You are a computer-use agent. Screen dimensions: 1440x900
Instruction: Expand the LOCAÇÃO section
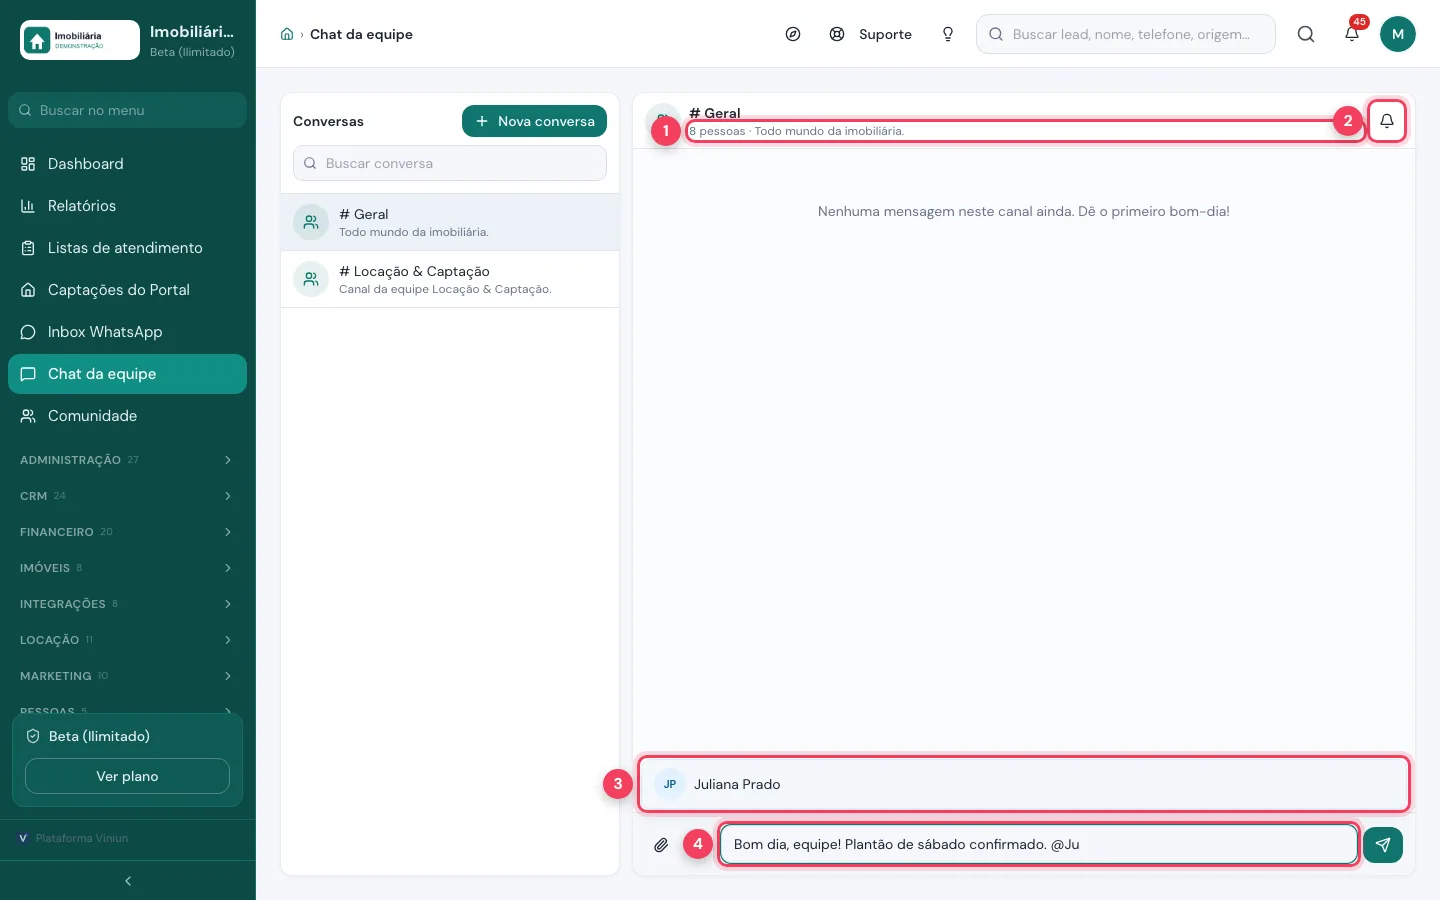(127, 640)
